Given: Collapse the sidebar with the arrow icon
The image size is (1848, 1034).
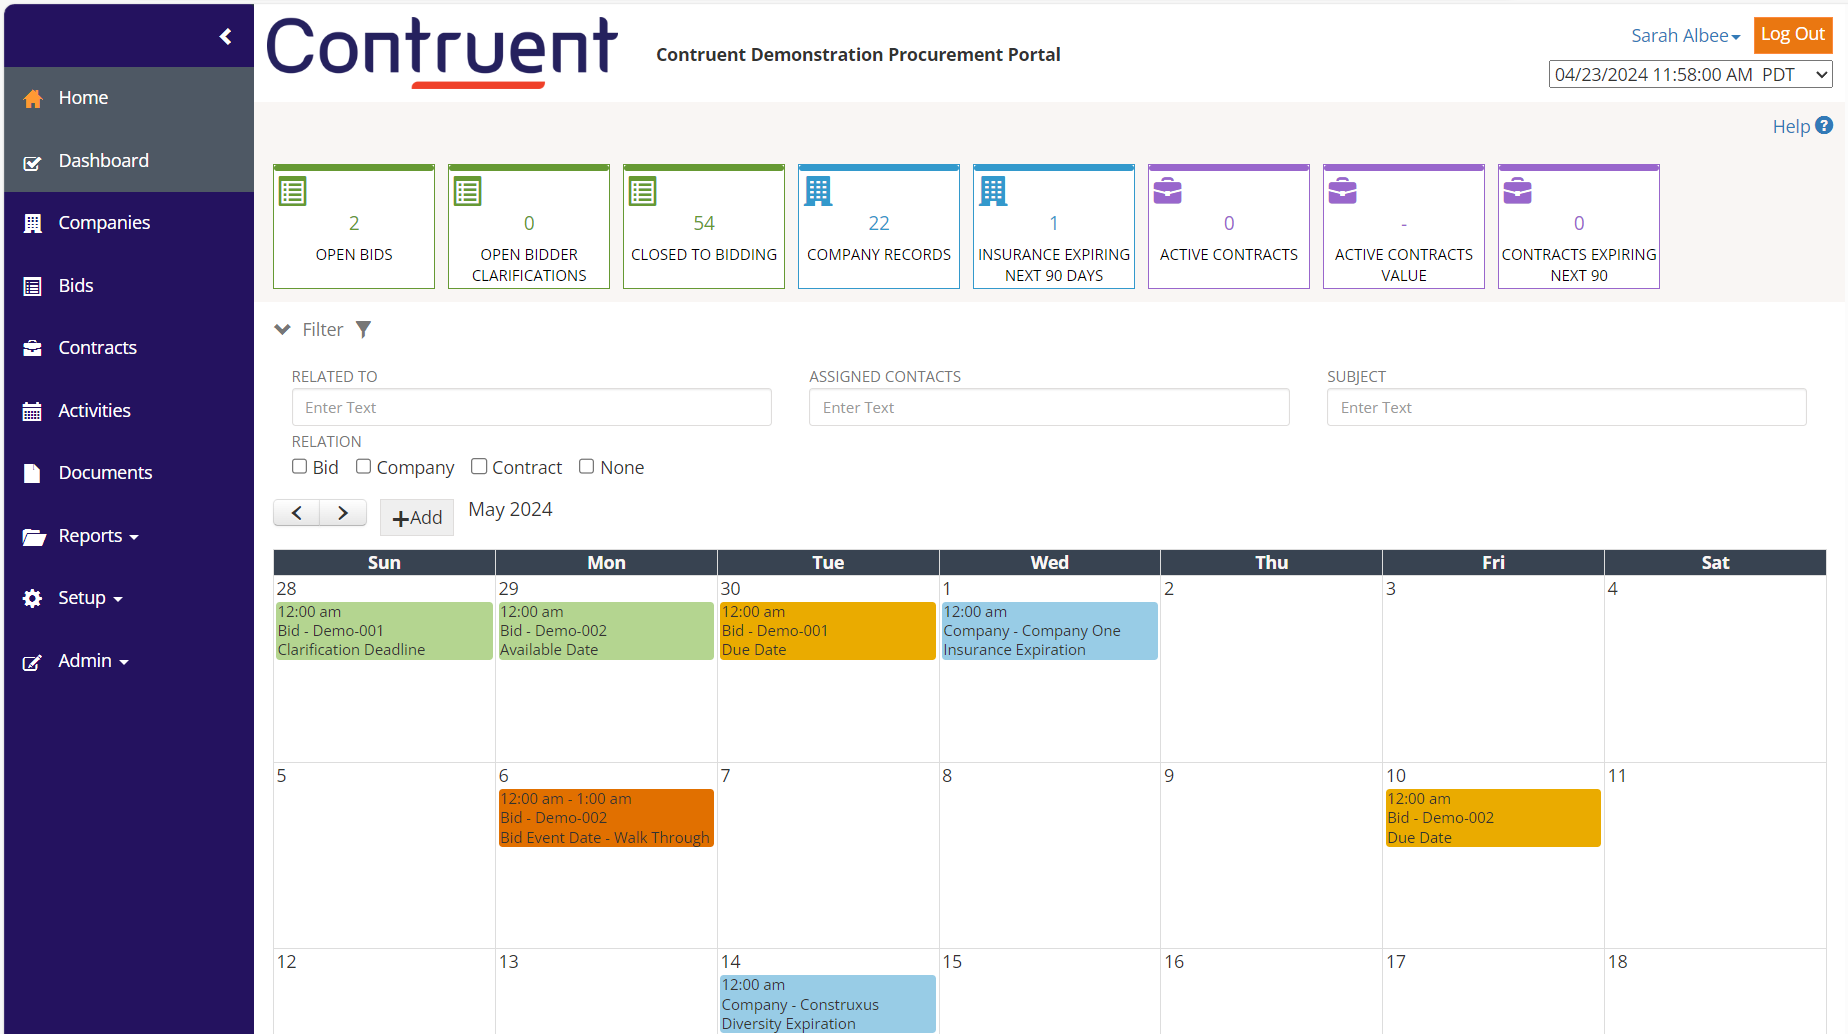Looking at the screenshot, I should point(225,37).
